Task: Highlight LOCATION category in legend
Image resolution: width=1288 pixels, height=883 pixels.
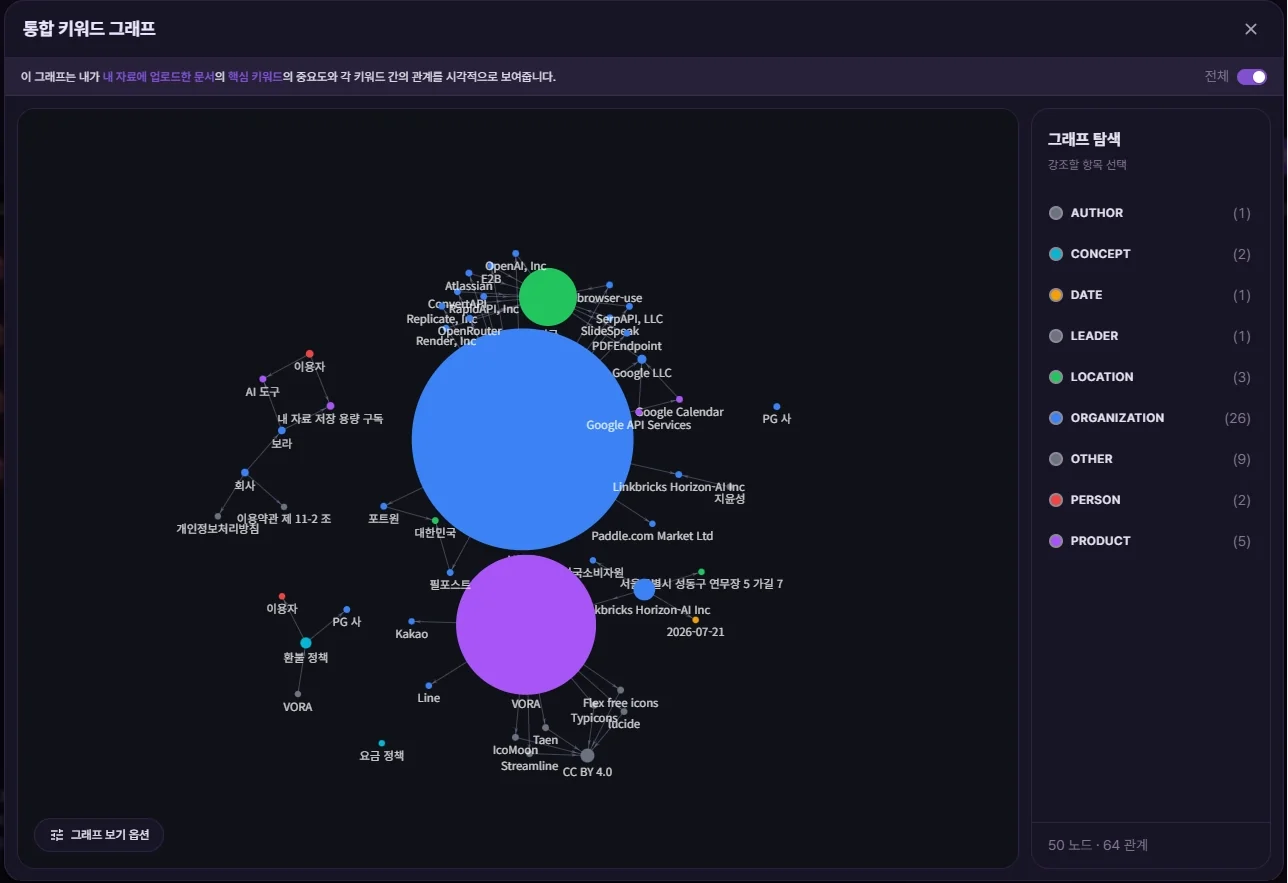Action: click(x=1150, y=377)
